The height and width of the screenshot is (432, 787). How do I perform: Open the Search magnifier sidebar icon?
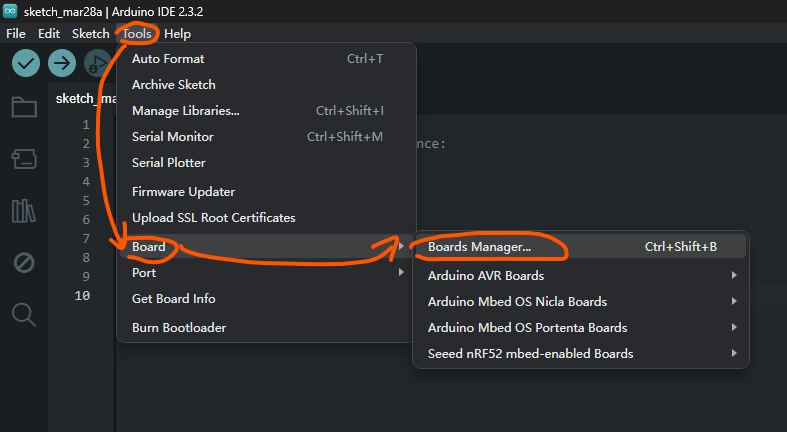pos(24,315)
